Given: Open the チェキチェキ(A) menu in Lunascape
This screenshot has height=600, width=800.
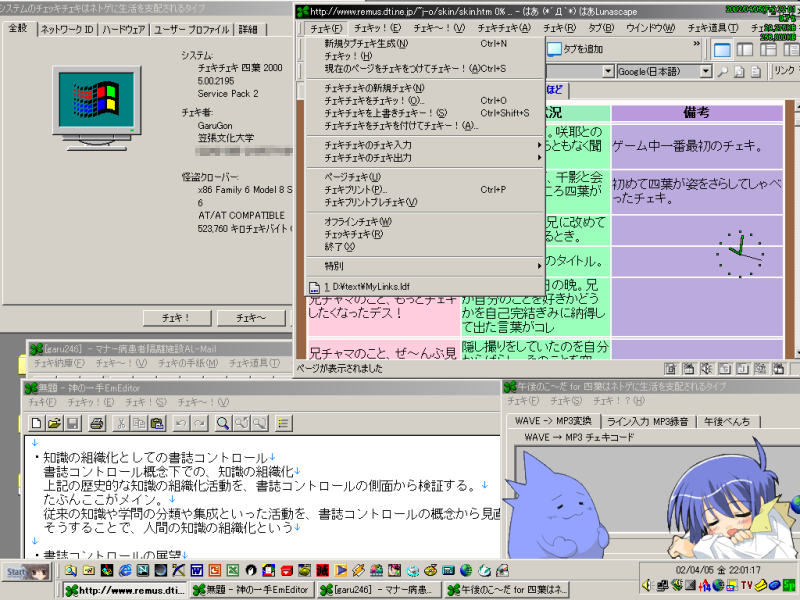Looking at the screenshot, I should tap(504, 28).
